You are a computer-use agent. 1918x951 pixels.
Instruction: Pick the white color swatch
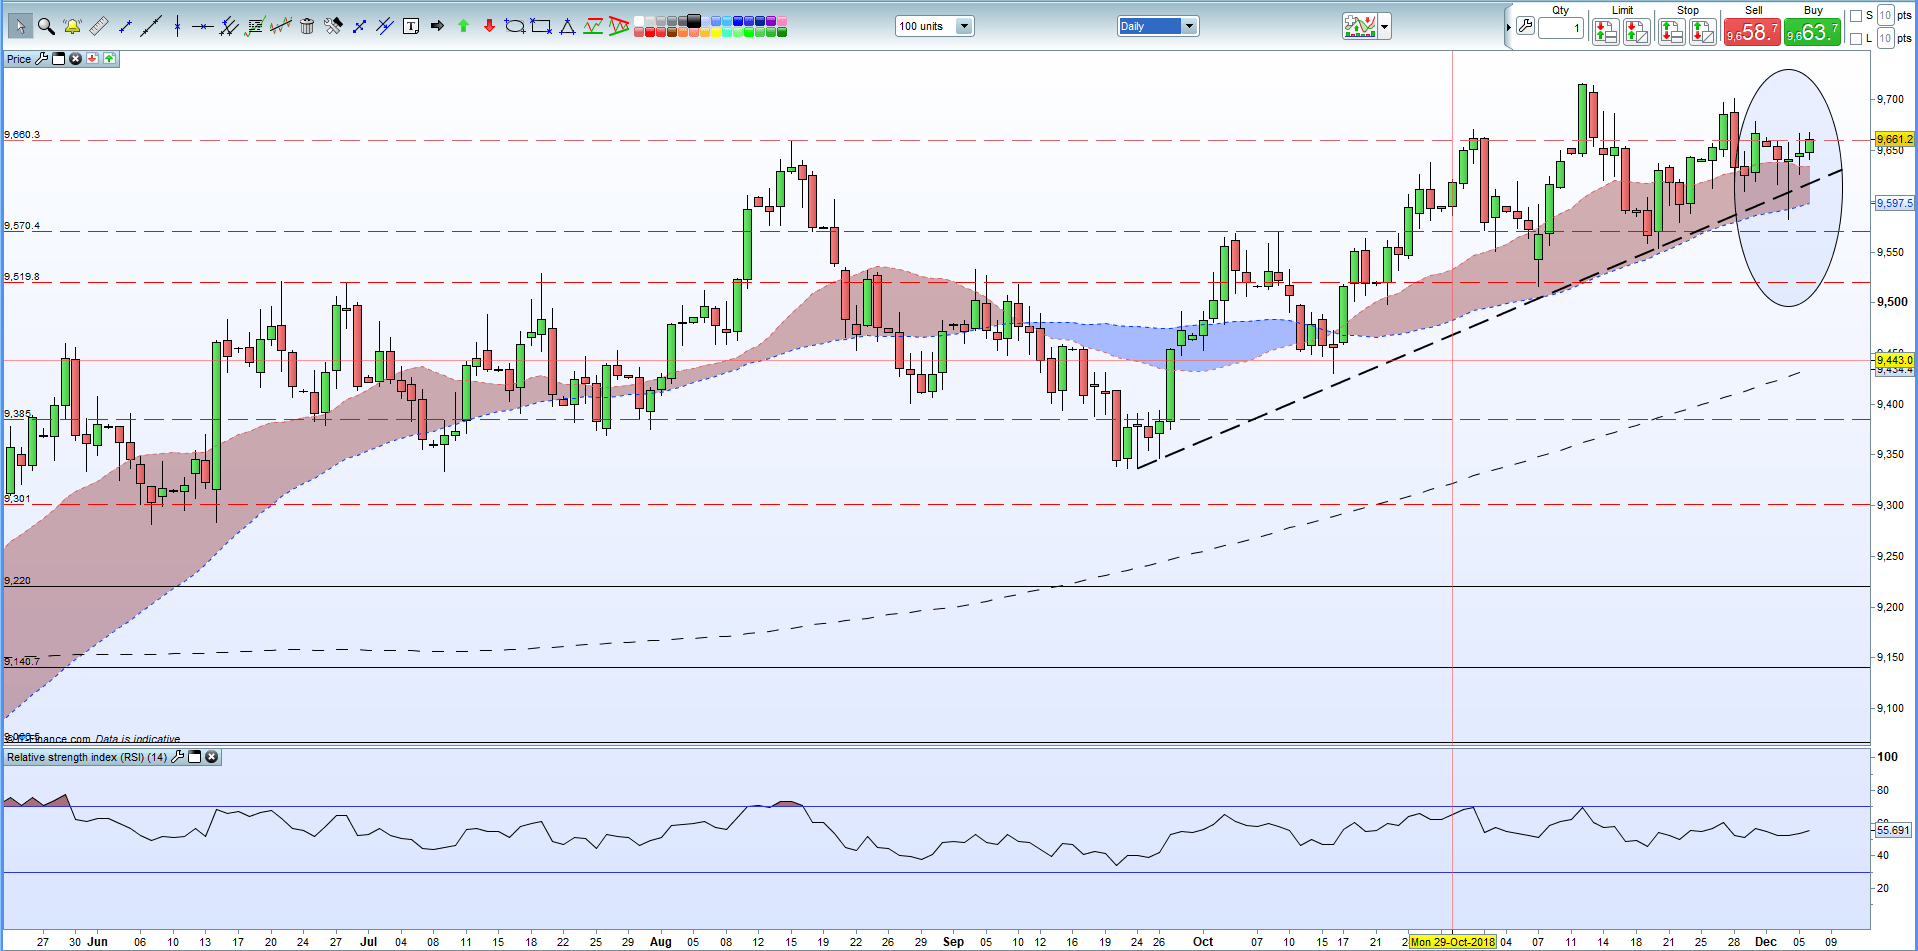point(638,21)
